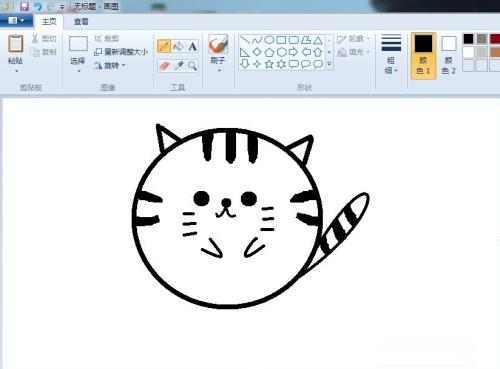
Task: Select the Pencil tool
Action: tap(164, 46)
